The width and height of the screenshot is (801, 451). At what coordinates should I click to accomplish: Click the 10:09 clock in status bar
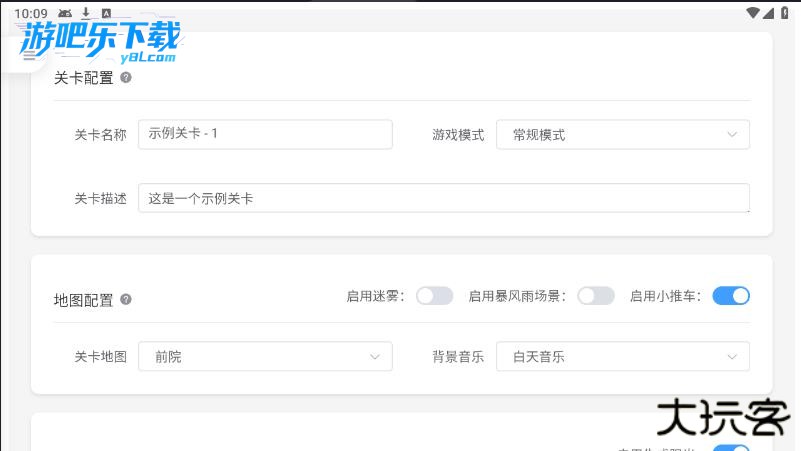31,14
